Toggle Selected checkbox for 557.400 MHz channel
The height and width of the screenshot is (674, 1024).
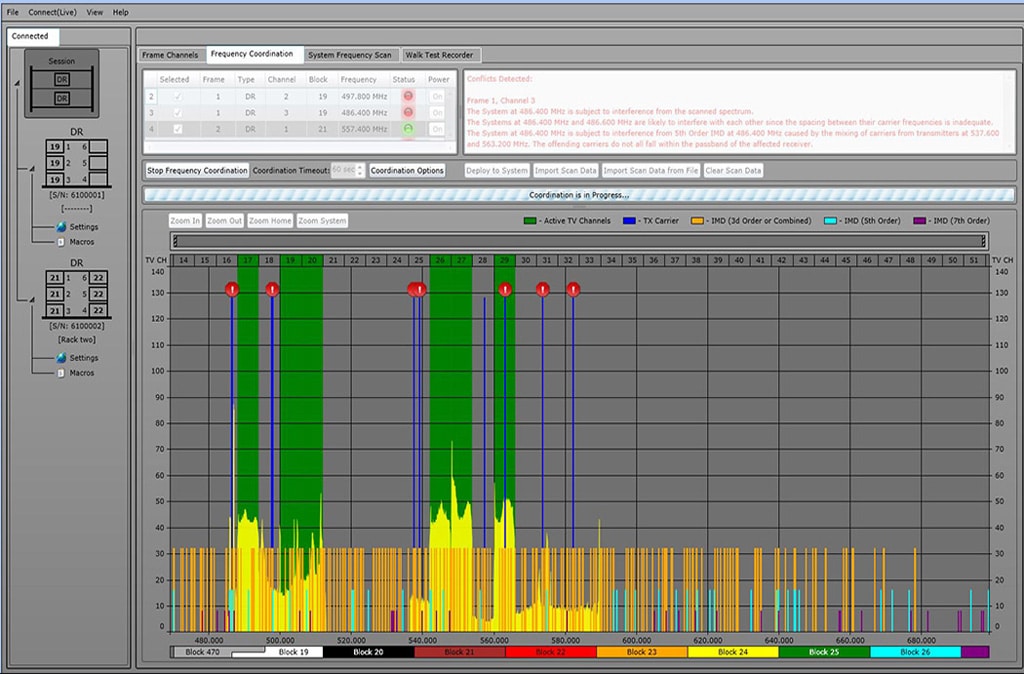178,129
